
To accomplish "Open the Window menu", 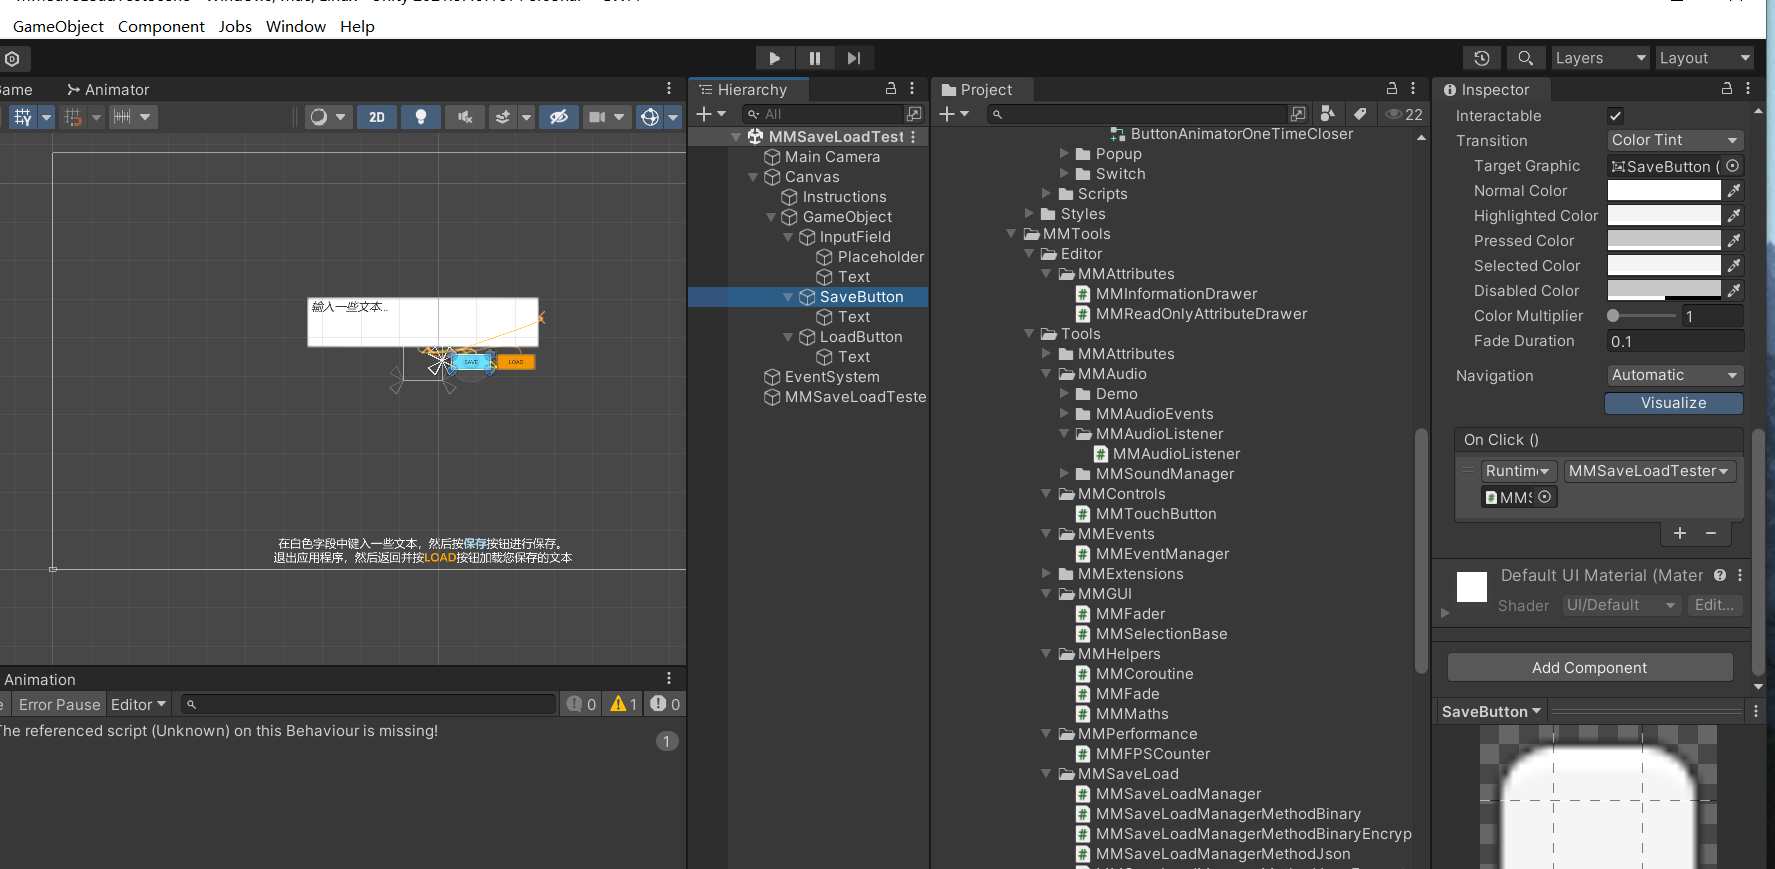I will pyautogui.click(x=296, y=26).
